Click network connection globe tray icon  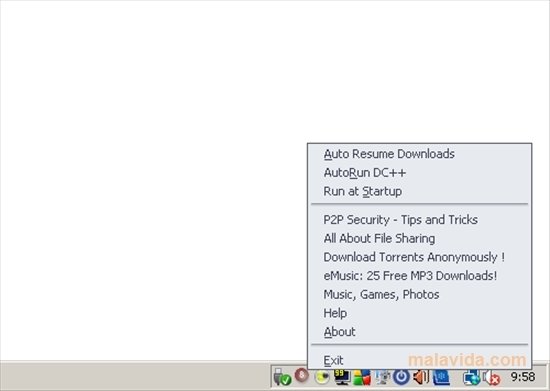[x=471, y=378]
